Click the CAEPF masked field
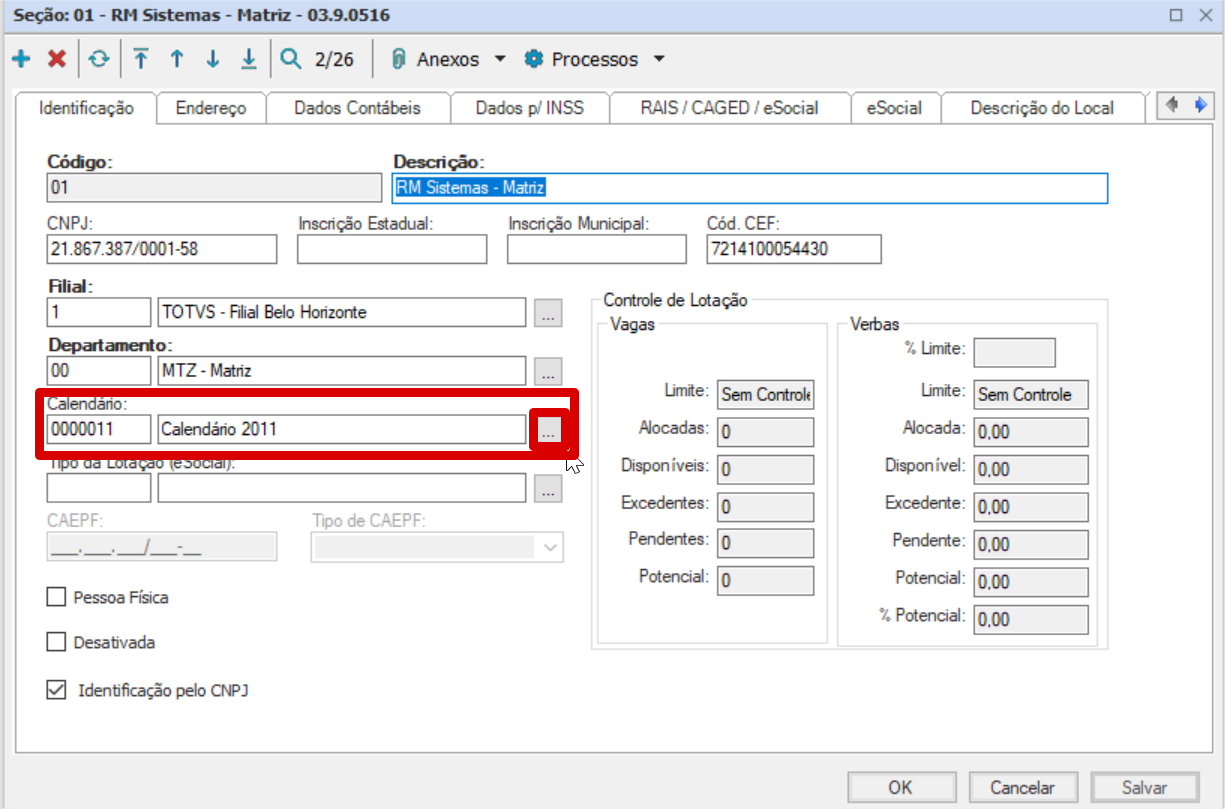Screen dimensions: 1225x809 [162, 547]
